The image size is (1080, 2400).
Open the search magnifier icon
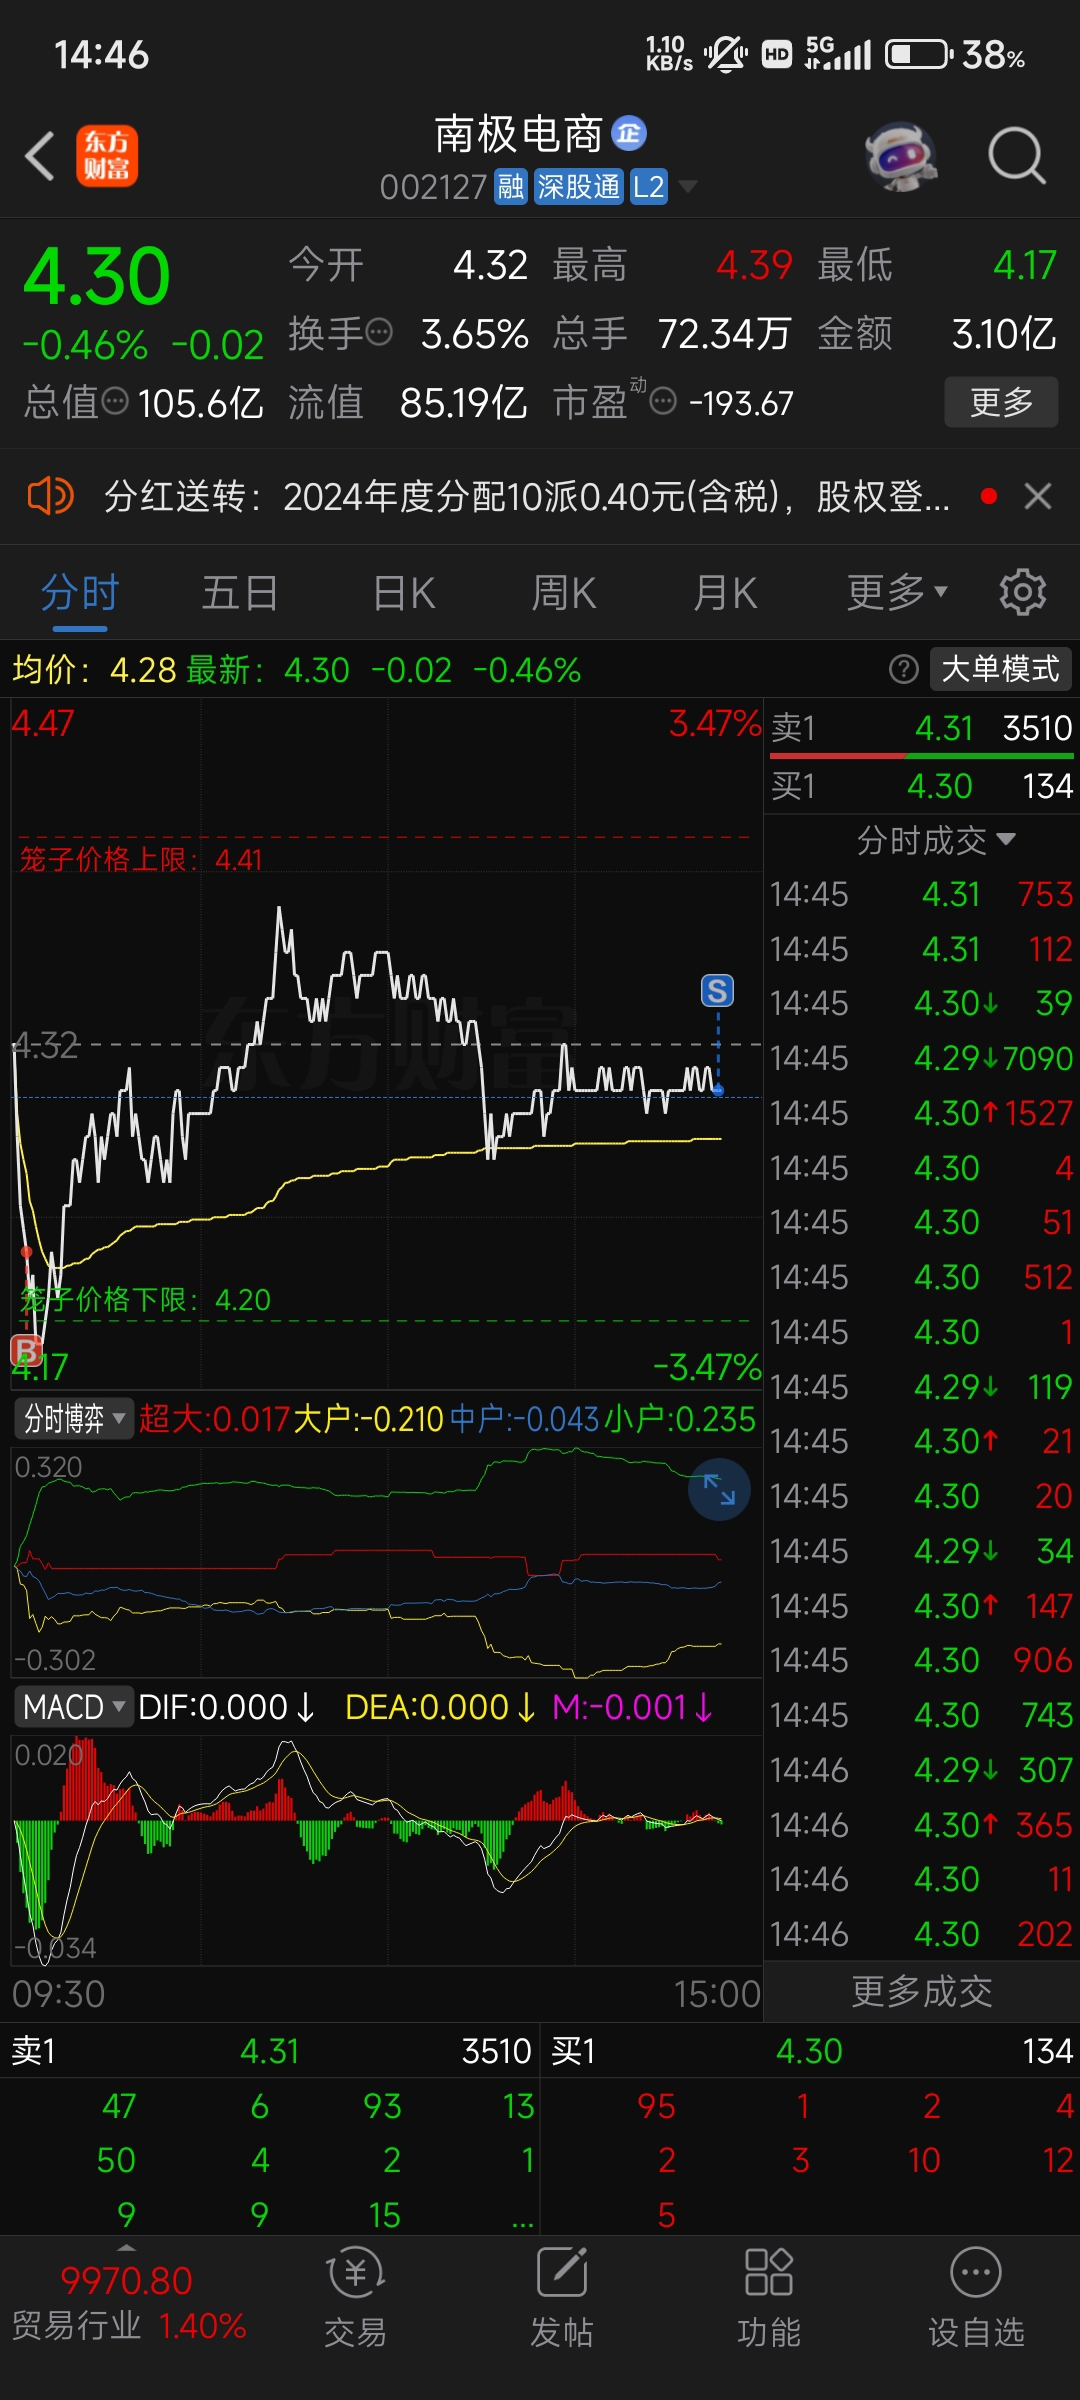[1017, 157]
